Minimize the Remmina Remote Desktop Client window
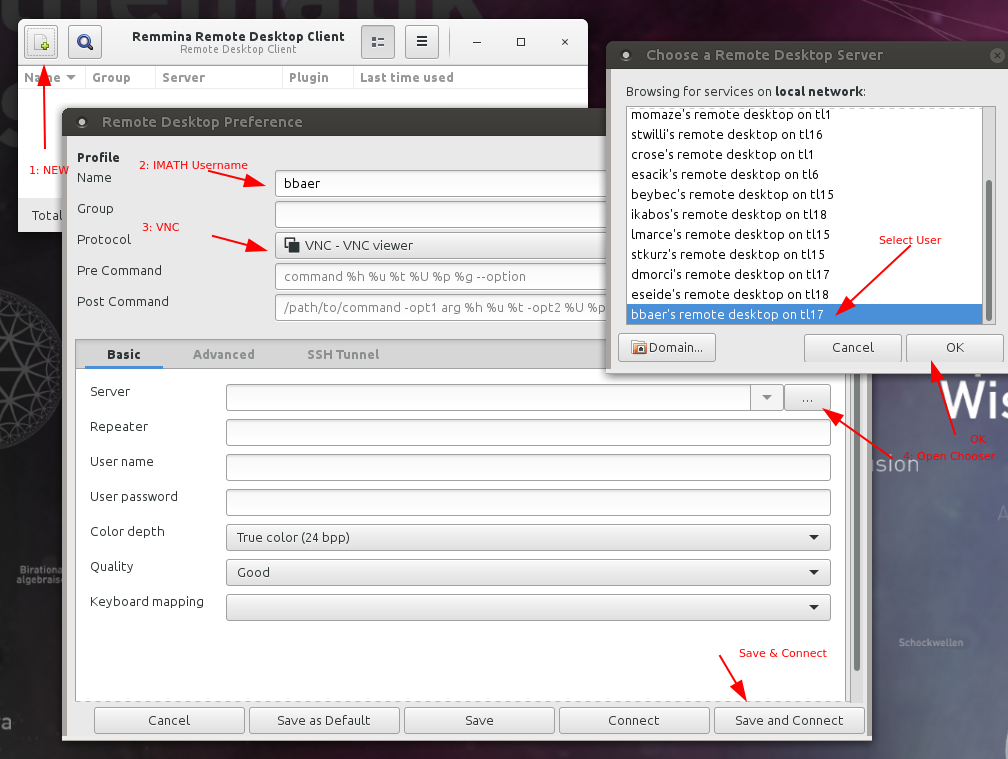Image resolution: width=1008 pixels, height=759 pixels. point(477,42)
